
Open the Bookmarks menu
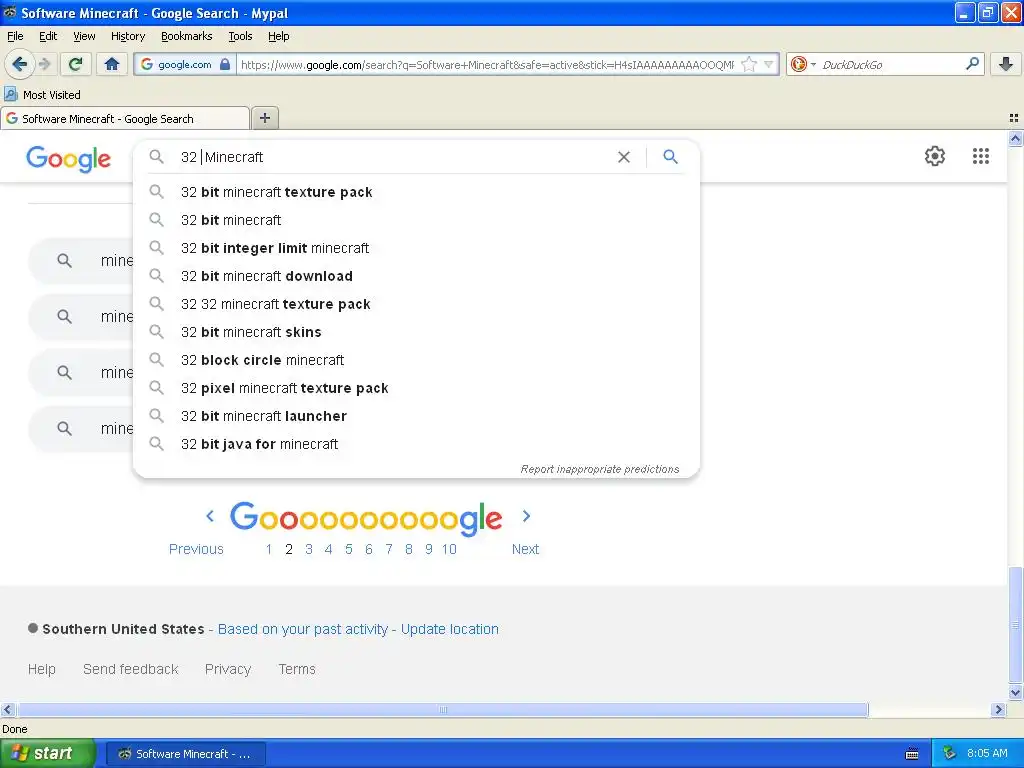point(186,36)
